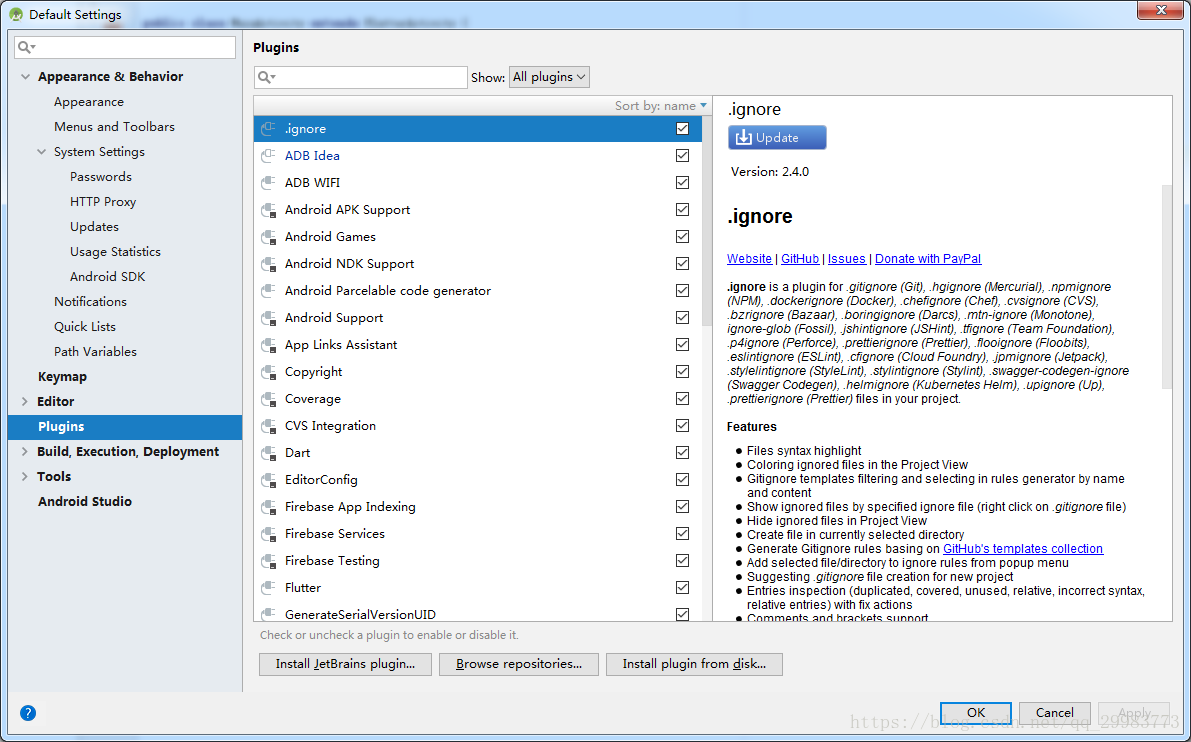This screenshot has width=1191, height=742.
Task: Select Keymap in the settings tree
Action: [62, 377]
